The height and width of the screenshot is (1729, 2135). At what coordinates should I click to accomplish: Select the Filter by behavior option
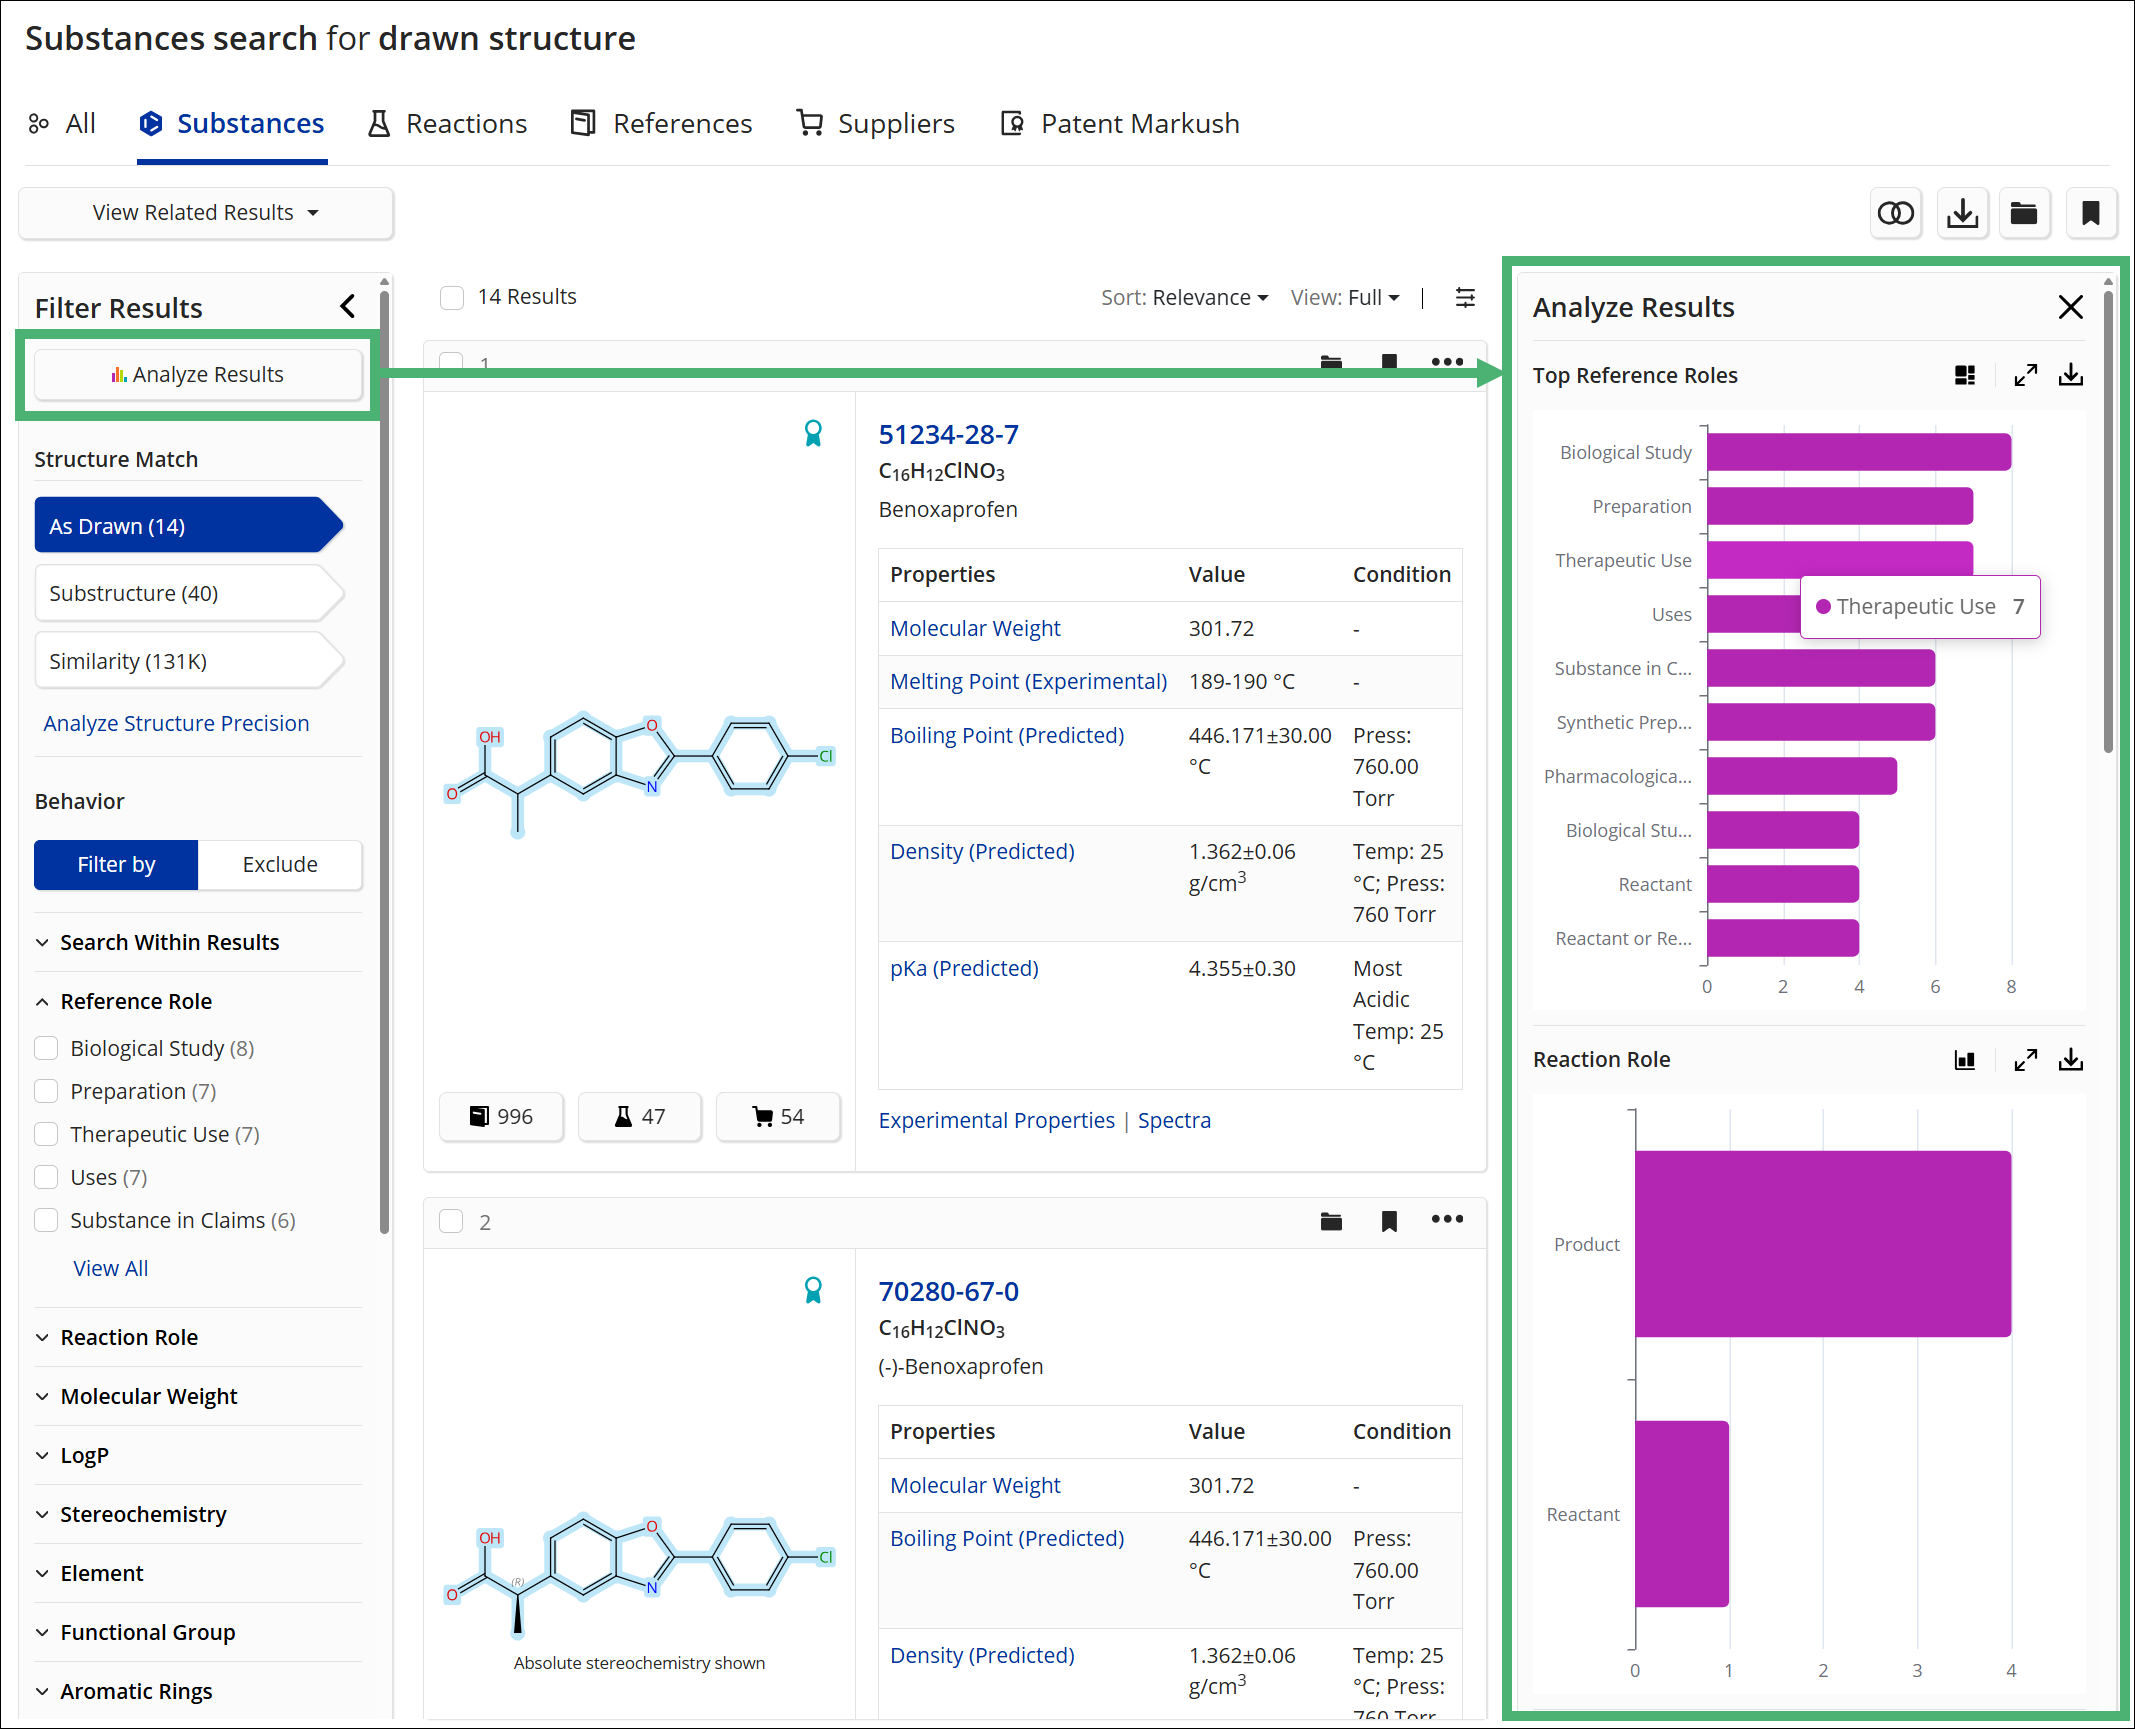(116, 865)
